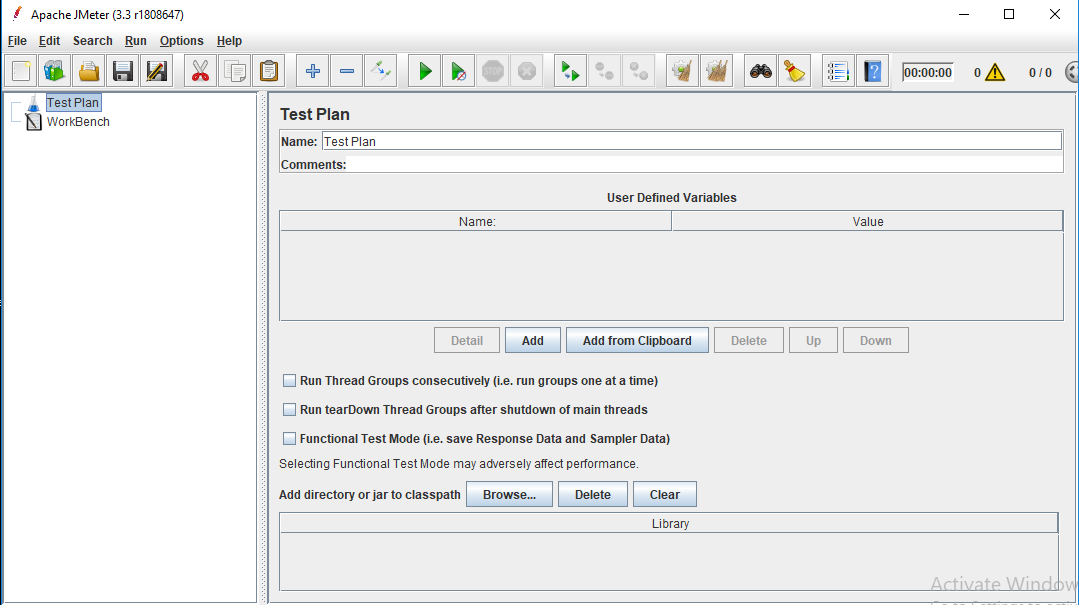Click the Shutdown icon
The width and height of the screenshot is (1079, 605).
527,71
